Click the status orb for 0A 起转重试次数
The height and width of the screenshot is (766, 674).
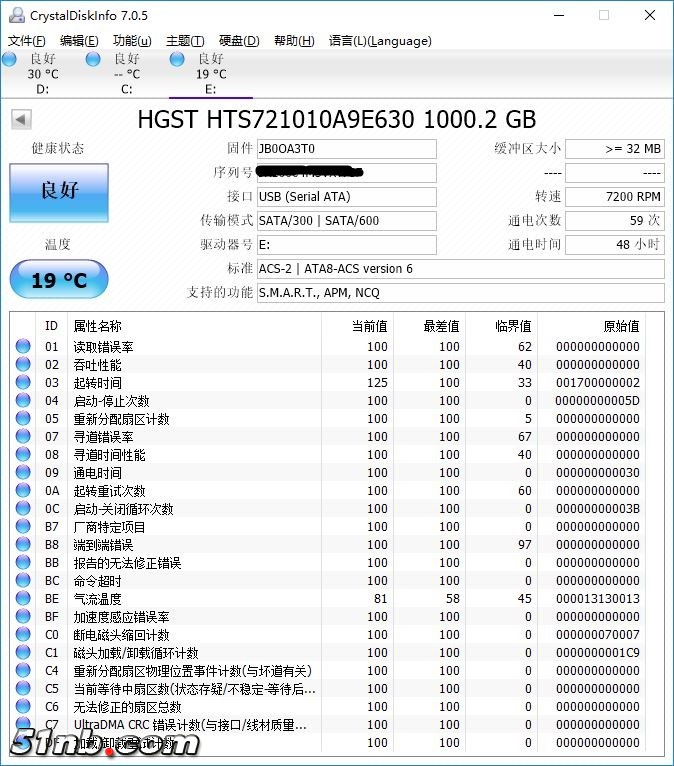point(23,490)
